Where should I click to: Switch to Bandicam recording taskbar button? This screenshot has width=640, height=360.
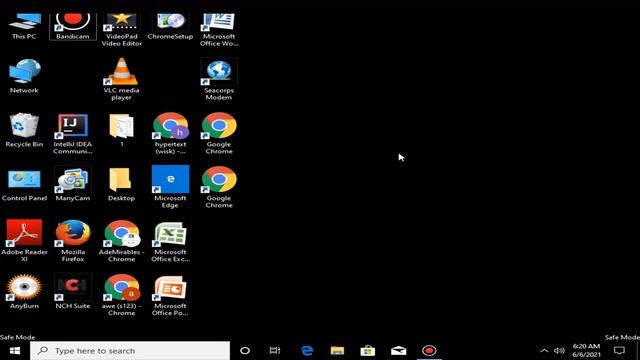click(429, 351)
